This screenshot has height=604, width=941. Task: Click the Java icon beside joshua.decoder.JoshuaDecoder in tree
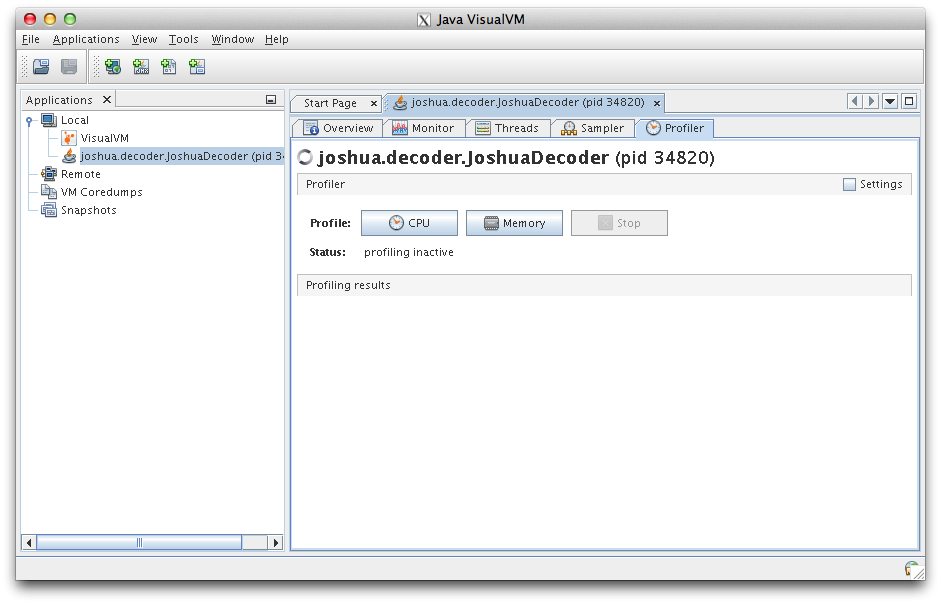point(70,156)
